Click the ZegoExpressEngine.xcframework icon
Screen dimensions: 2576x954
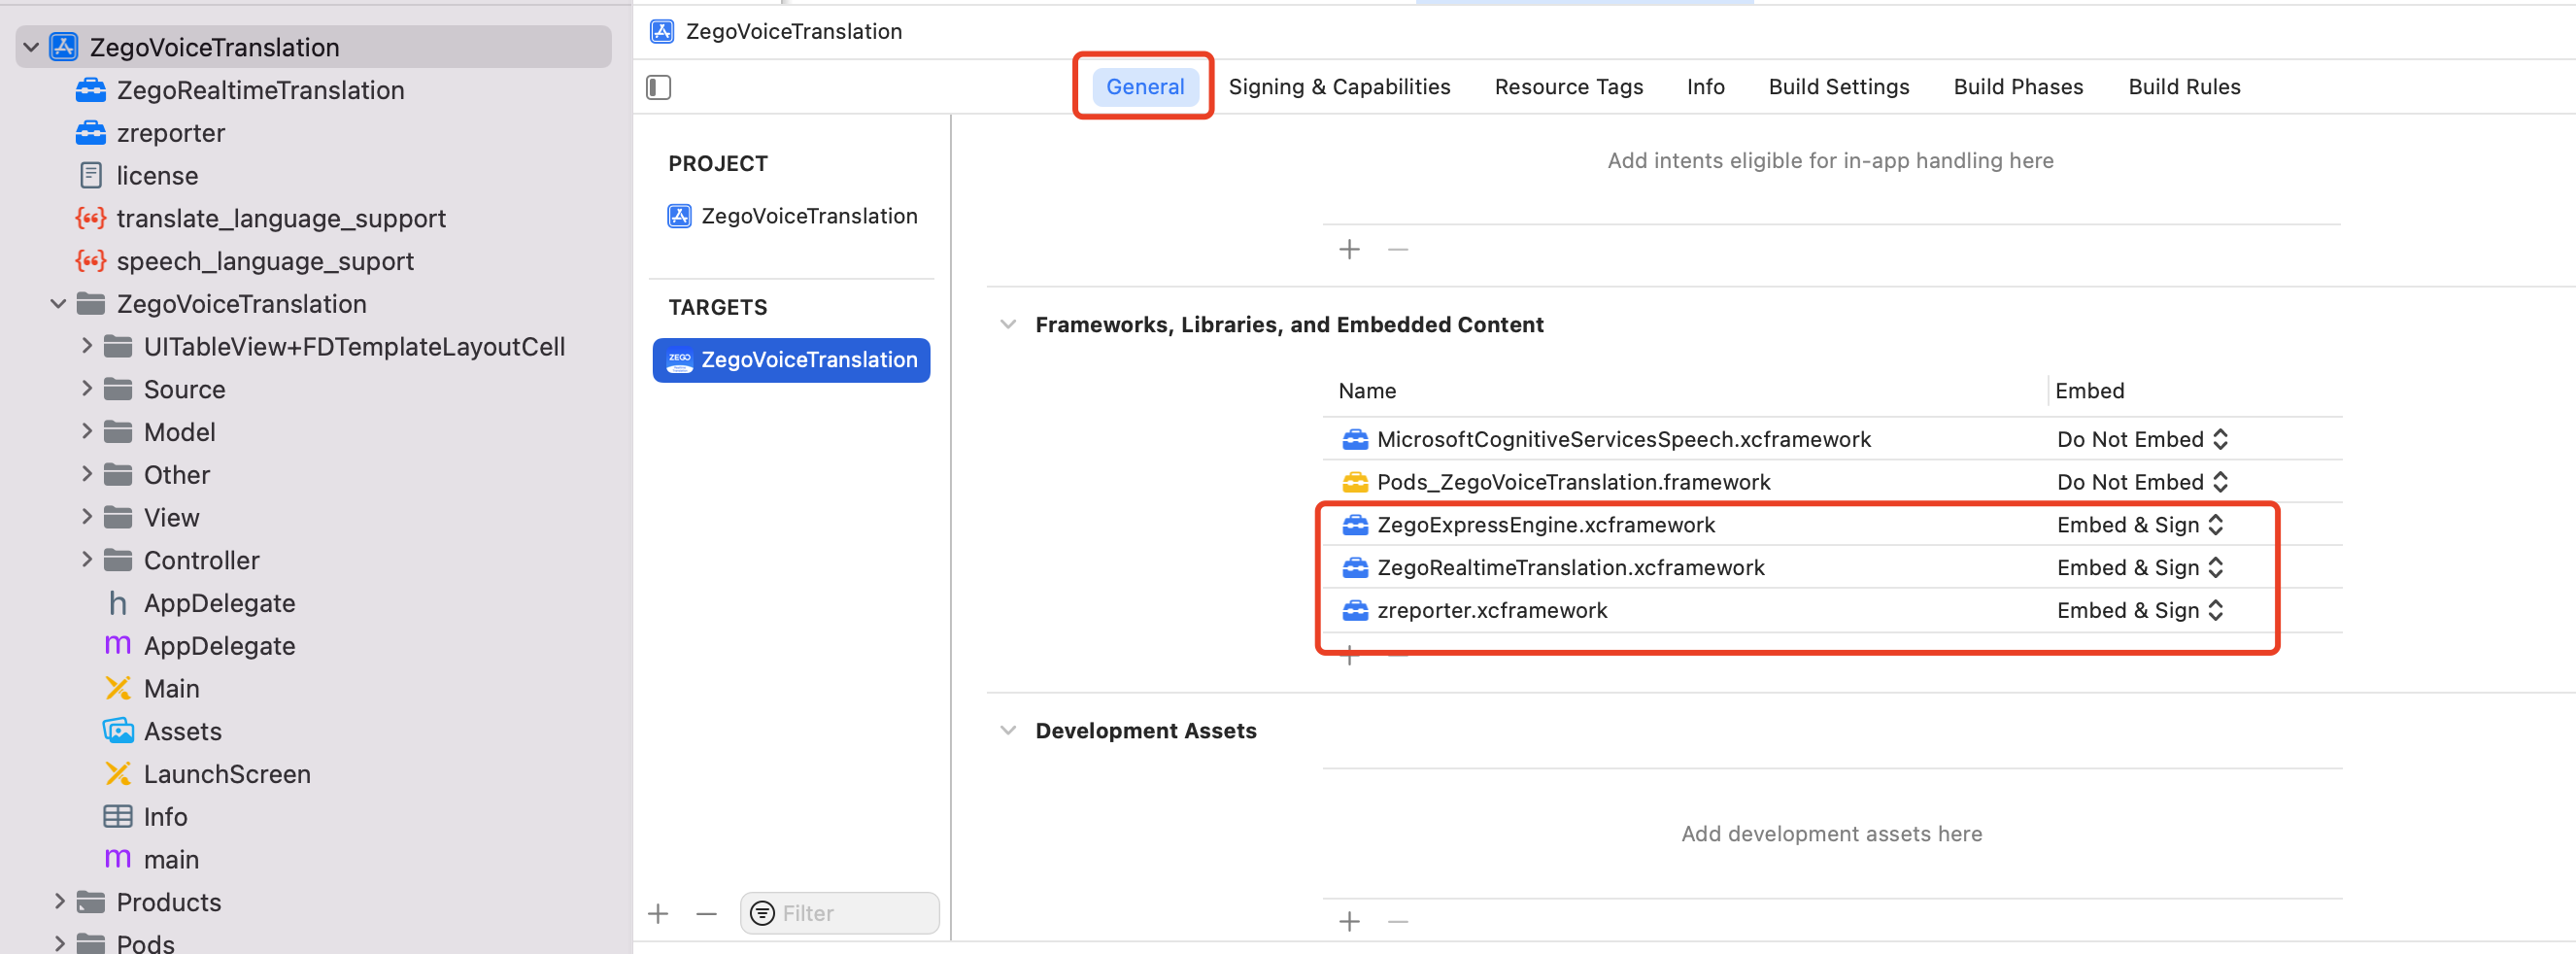coord(1355,525)
